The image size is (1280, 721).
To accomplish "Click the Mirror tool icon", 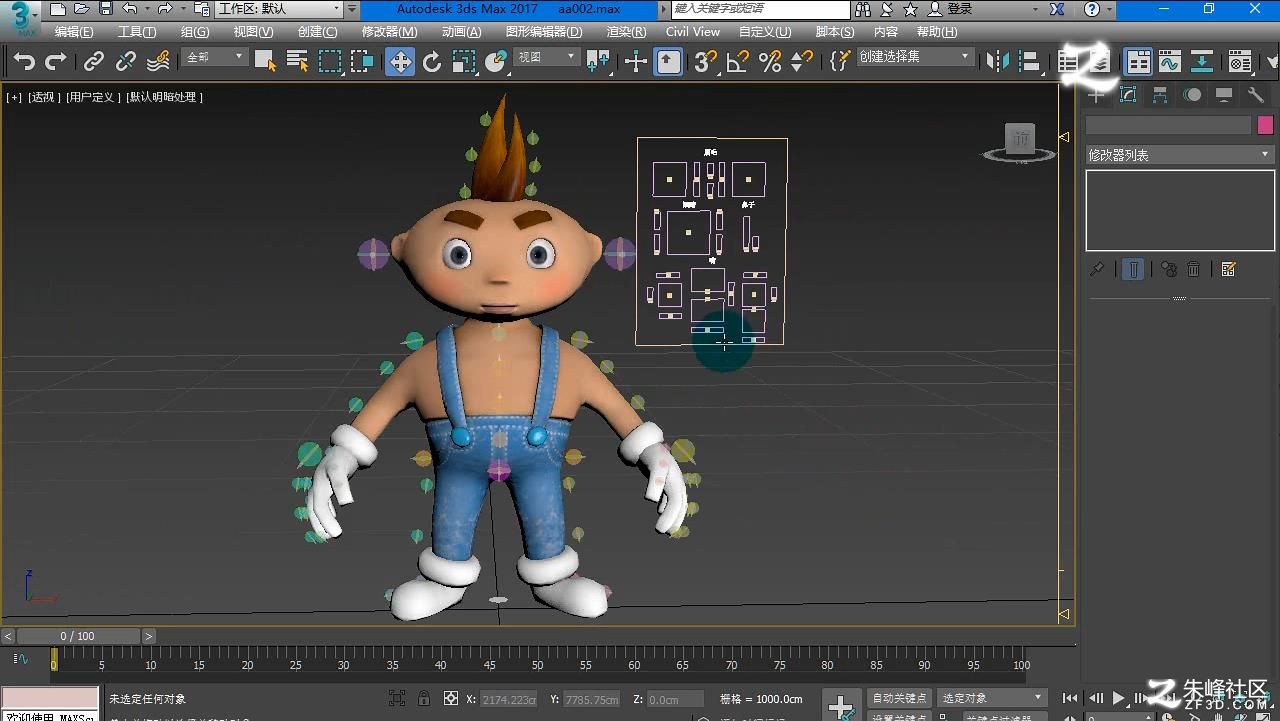I will coord(998,62).
